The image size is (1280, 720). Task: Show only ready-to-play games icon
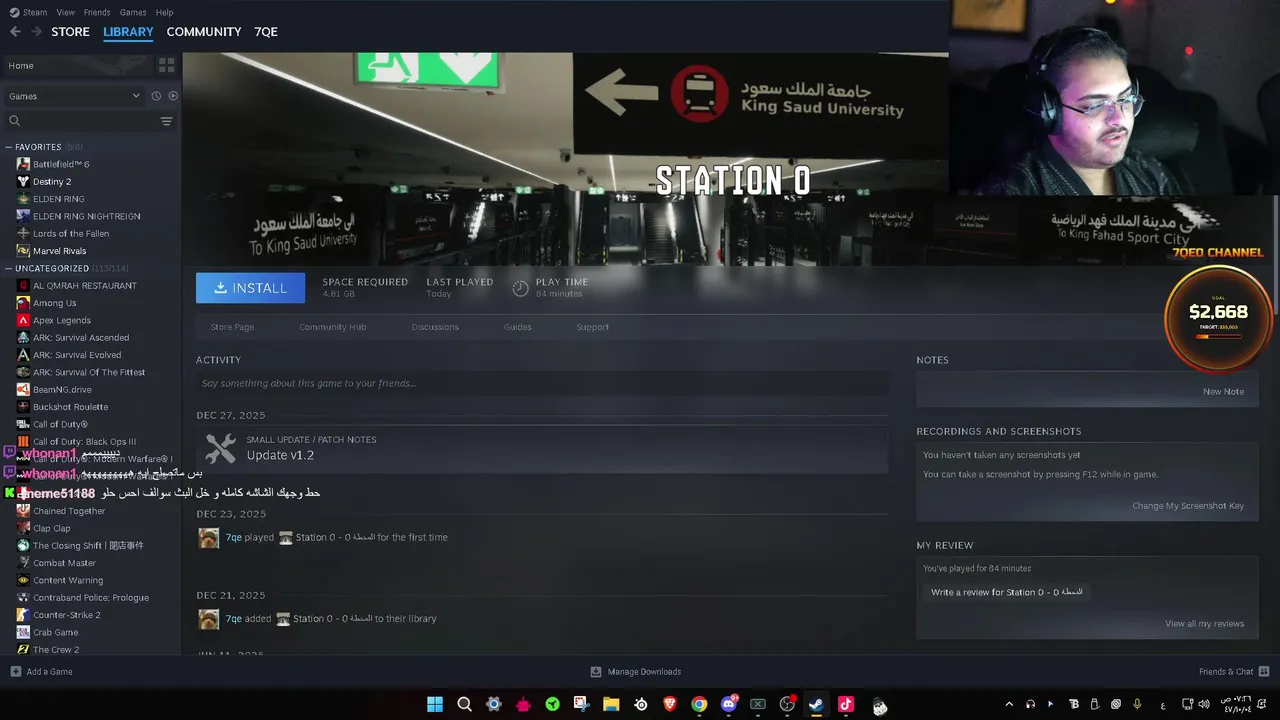point(173,96)
